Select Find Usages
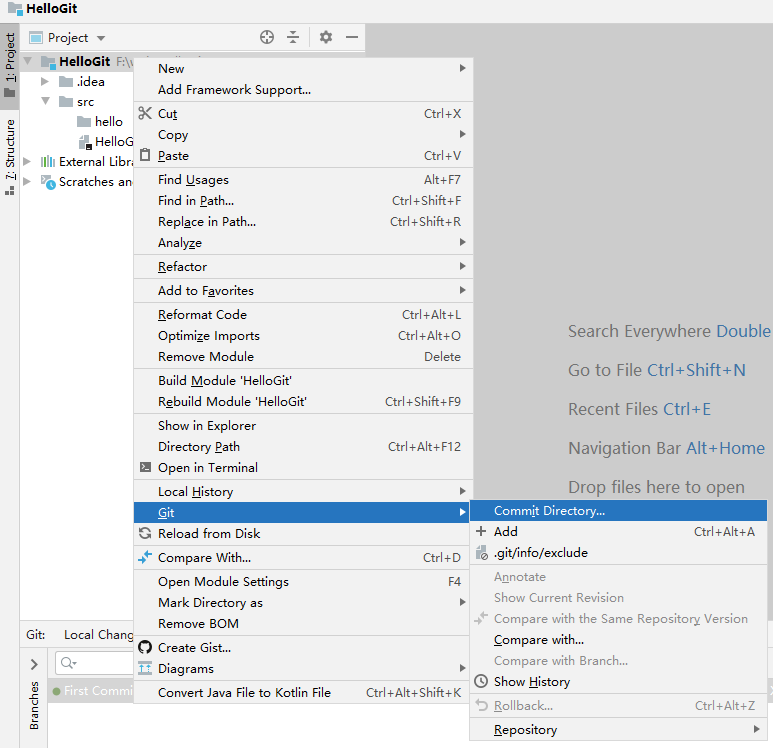The height and width of the screenshot is (748, 773). (303, 179)
